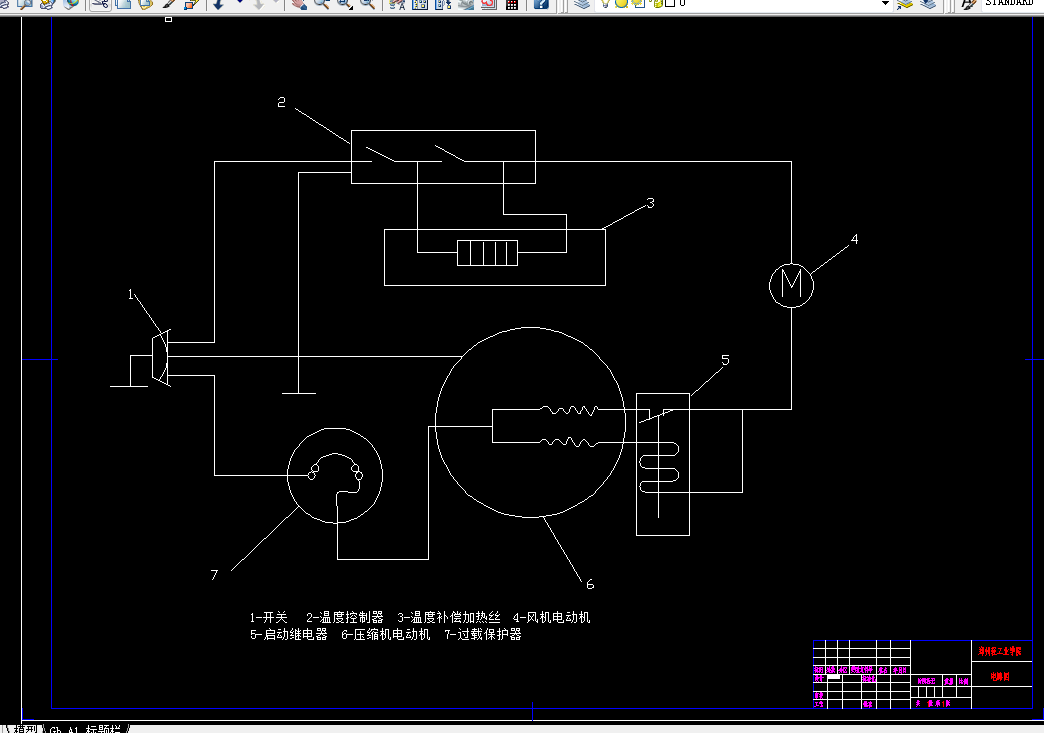Viewport: 1044px width, 733px height.
Task: Open the Block Editor tool
Action: click(x=192, y=3)
